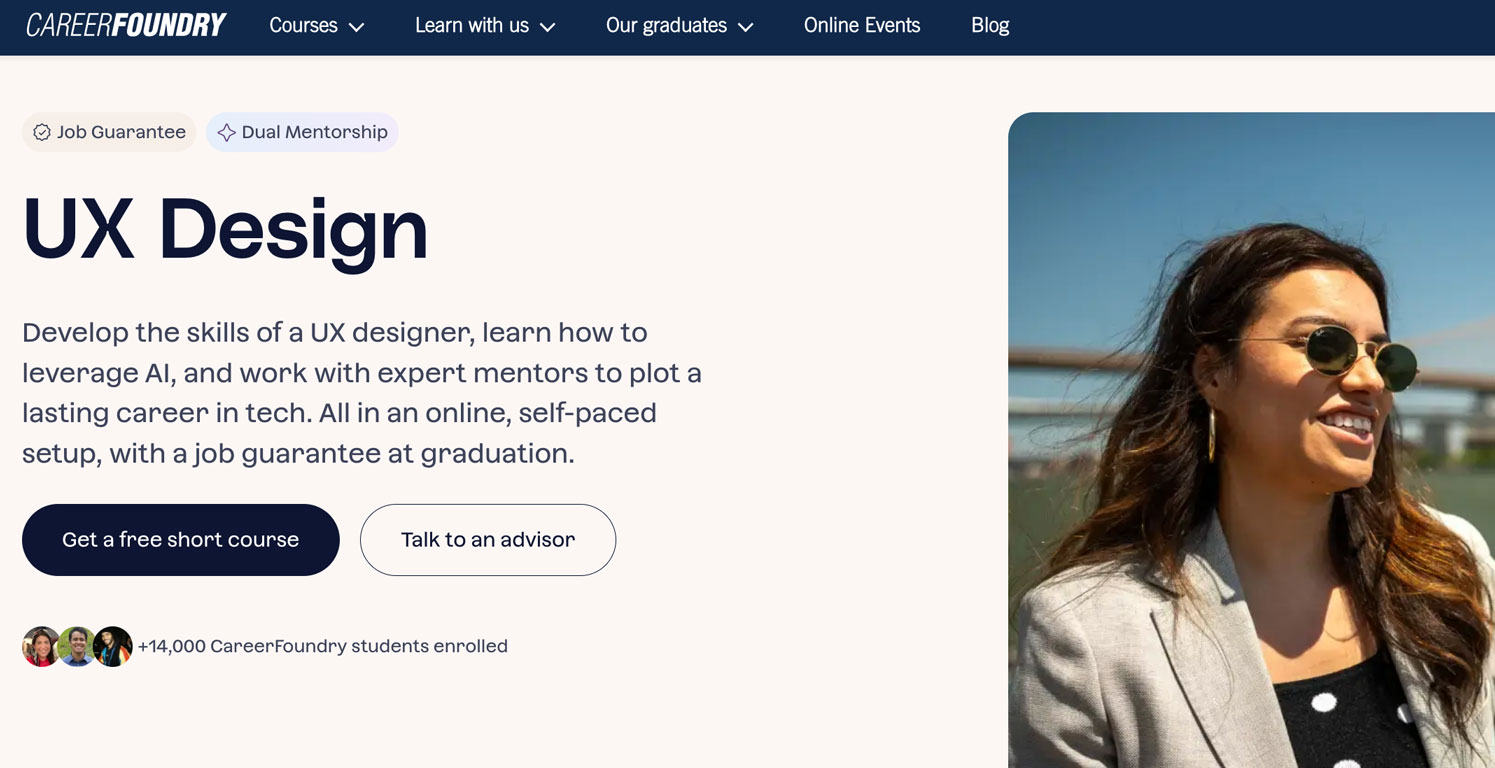Click the 14,000 students enrolled text

coord(323,646)
